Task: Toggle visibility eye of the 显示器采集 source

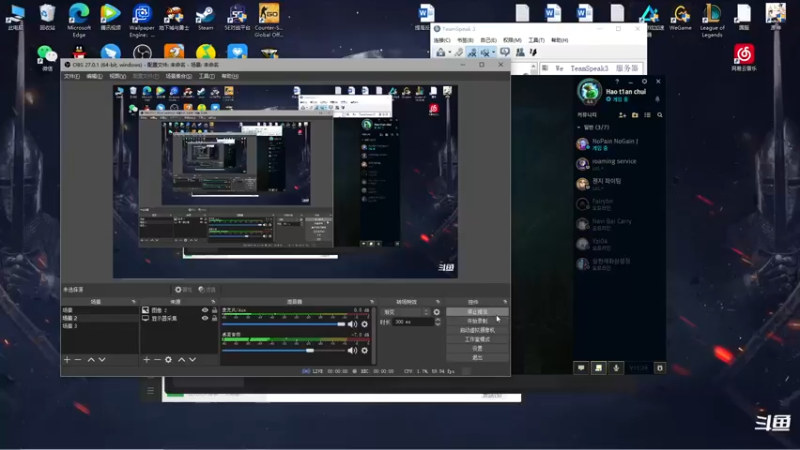Action: (x=205, y=318)
